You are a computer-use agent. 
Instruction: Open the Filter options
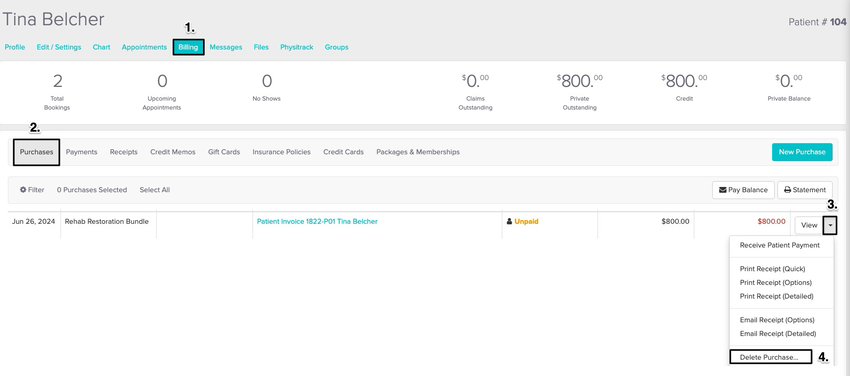[32, 190]
